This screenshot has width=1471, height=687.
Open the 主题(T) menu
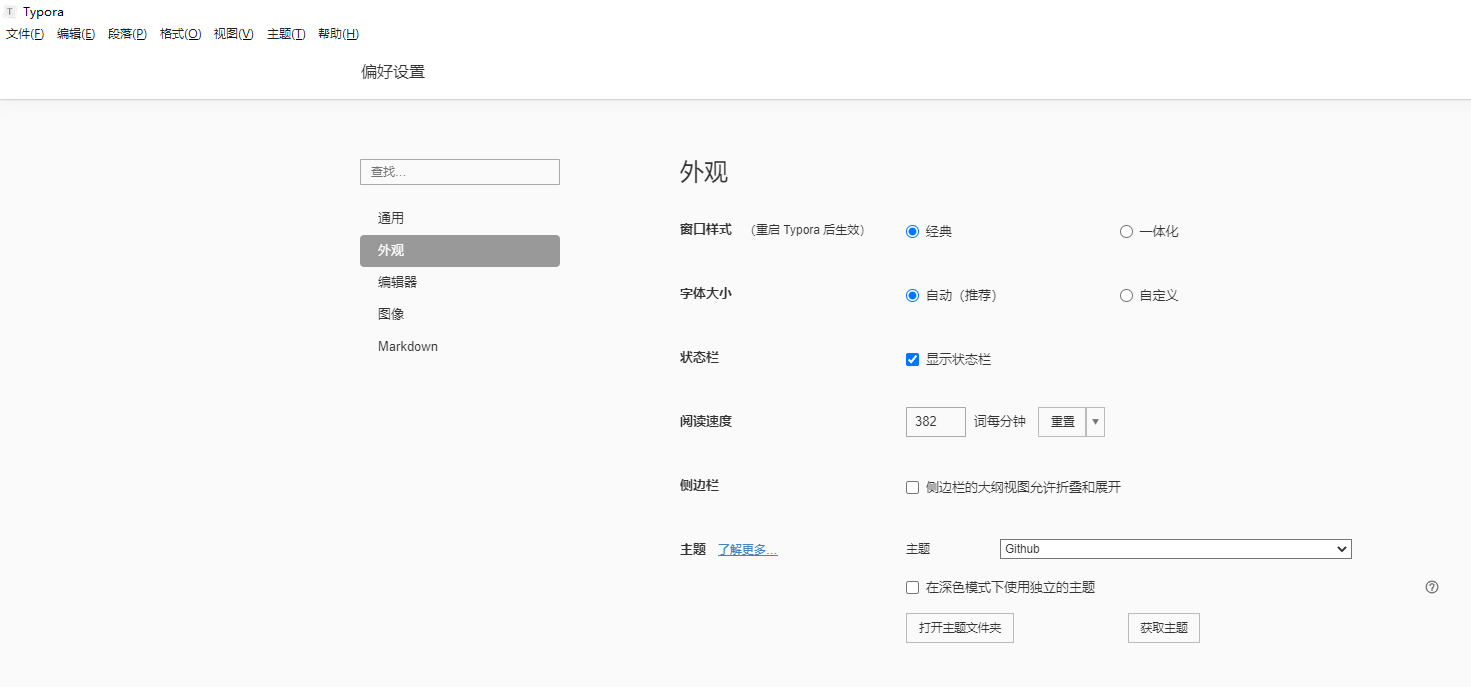(x=286, y=34)
